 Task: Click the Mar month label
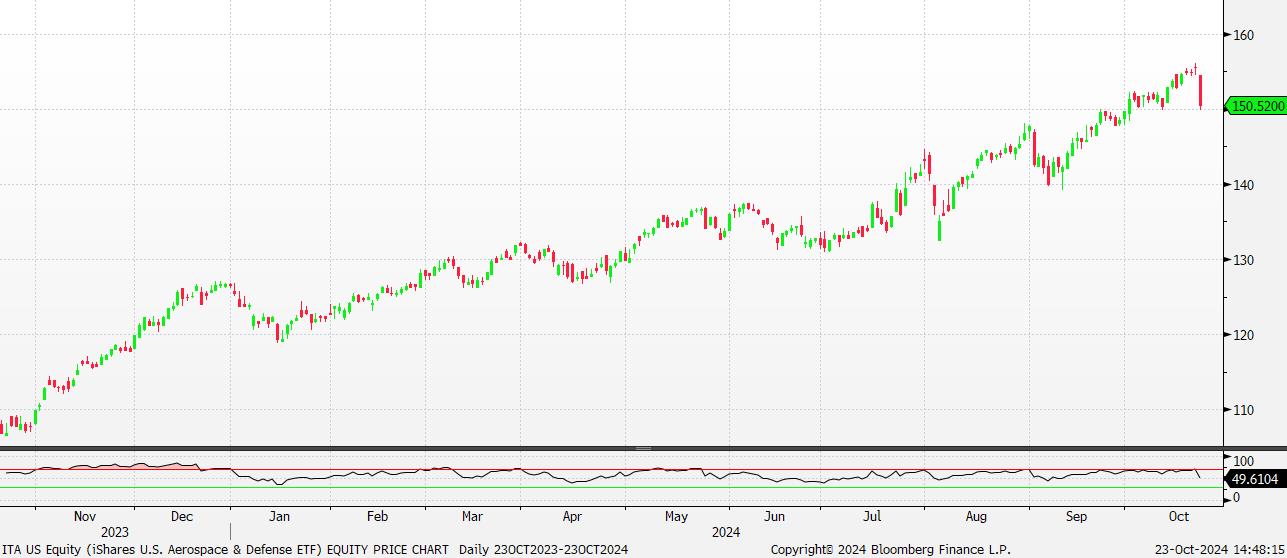click(472, 517)
